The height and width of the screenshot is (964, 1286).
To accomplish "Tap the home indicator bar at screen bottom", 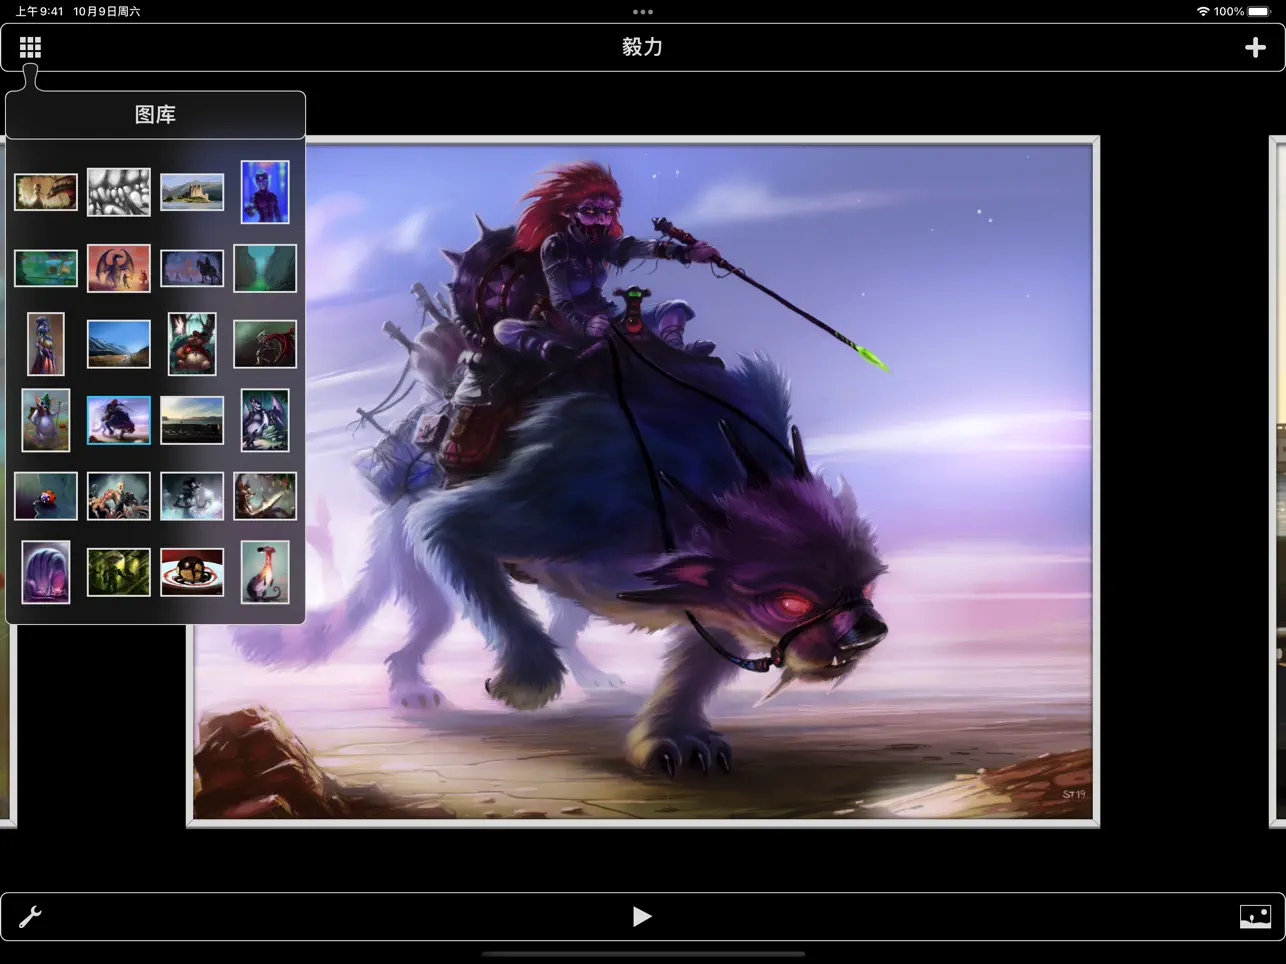I will pyautogui.click(x=643, y=956).
